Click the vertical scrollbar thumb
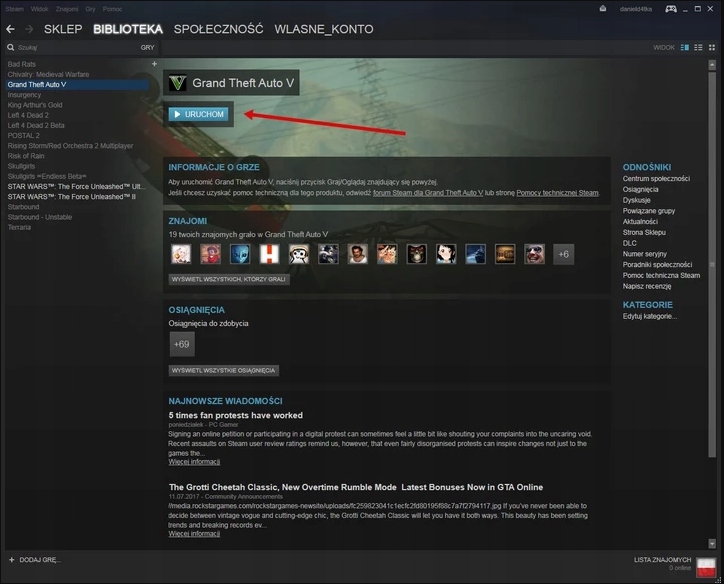The height and width of the screenshot is (584, 724). point(712,265)
